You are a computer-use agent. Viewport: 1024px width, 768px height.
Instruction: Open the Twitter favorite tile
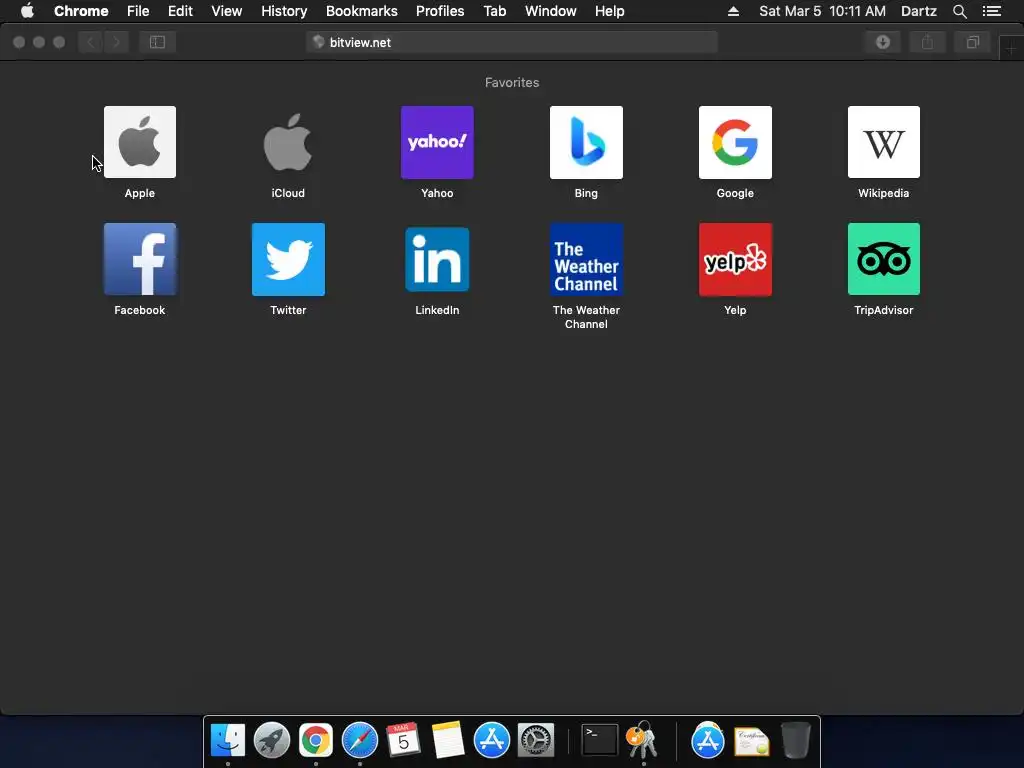click(288, 259)
